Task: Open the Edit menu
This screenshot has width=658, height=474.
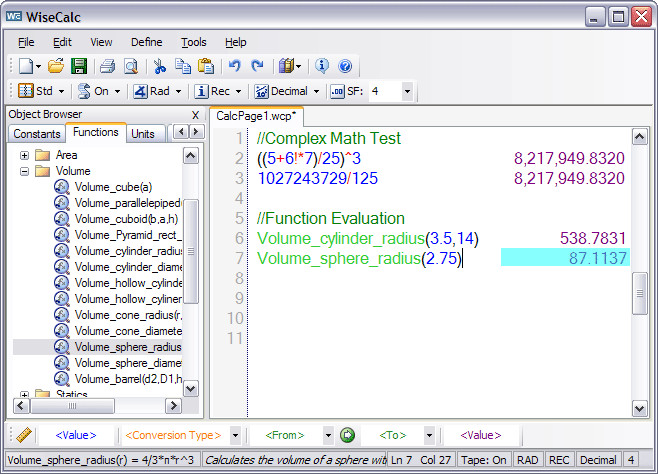Action: (62, 42)
